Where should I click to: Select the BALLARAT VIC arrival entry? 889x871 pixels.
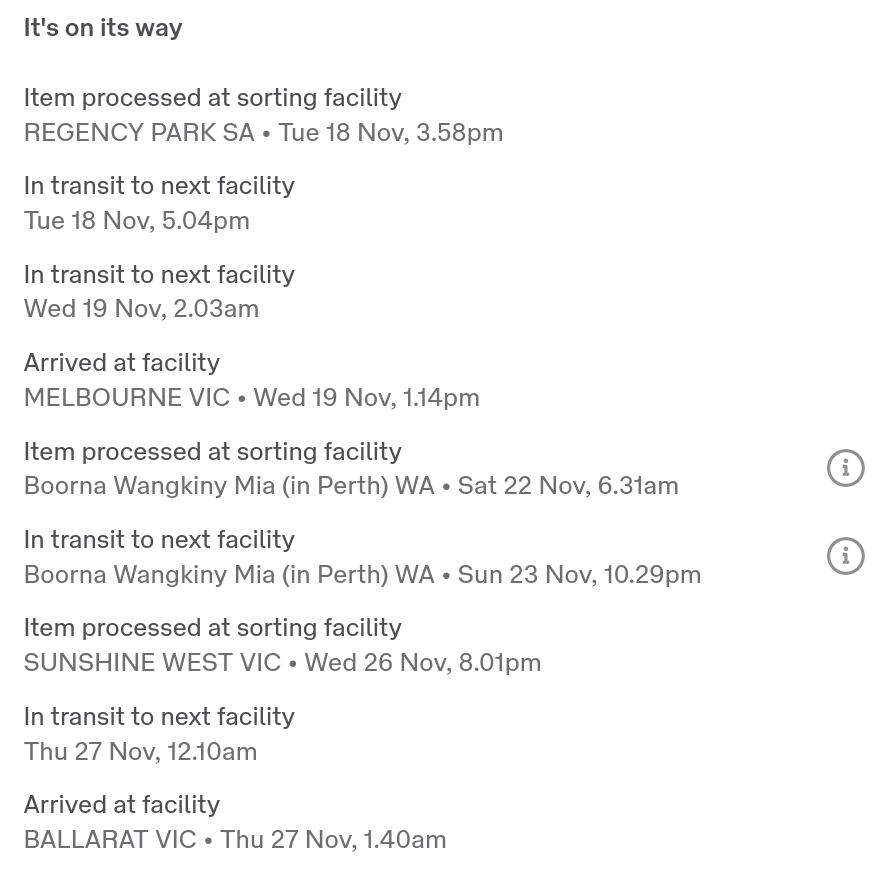[234, 838]
